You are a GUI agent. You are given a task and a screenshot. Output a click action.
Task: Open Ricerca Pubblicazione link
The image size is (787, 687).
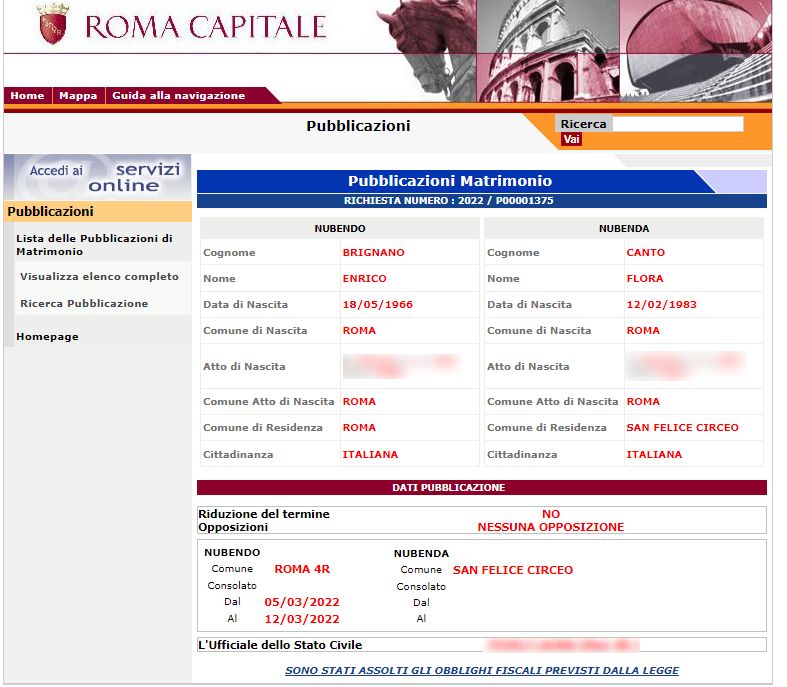pos(84,304)
